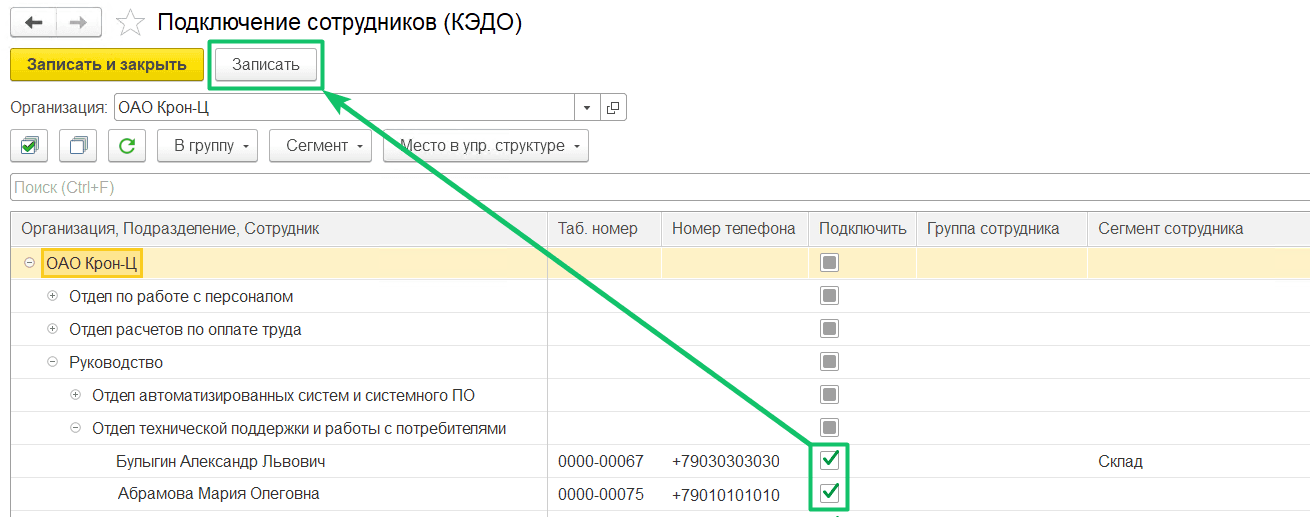This screenshot has width=1310, height=518.
Task: Refresh the employee list
Action: click(127, 146)
